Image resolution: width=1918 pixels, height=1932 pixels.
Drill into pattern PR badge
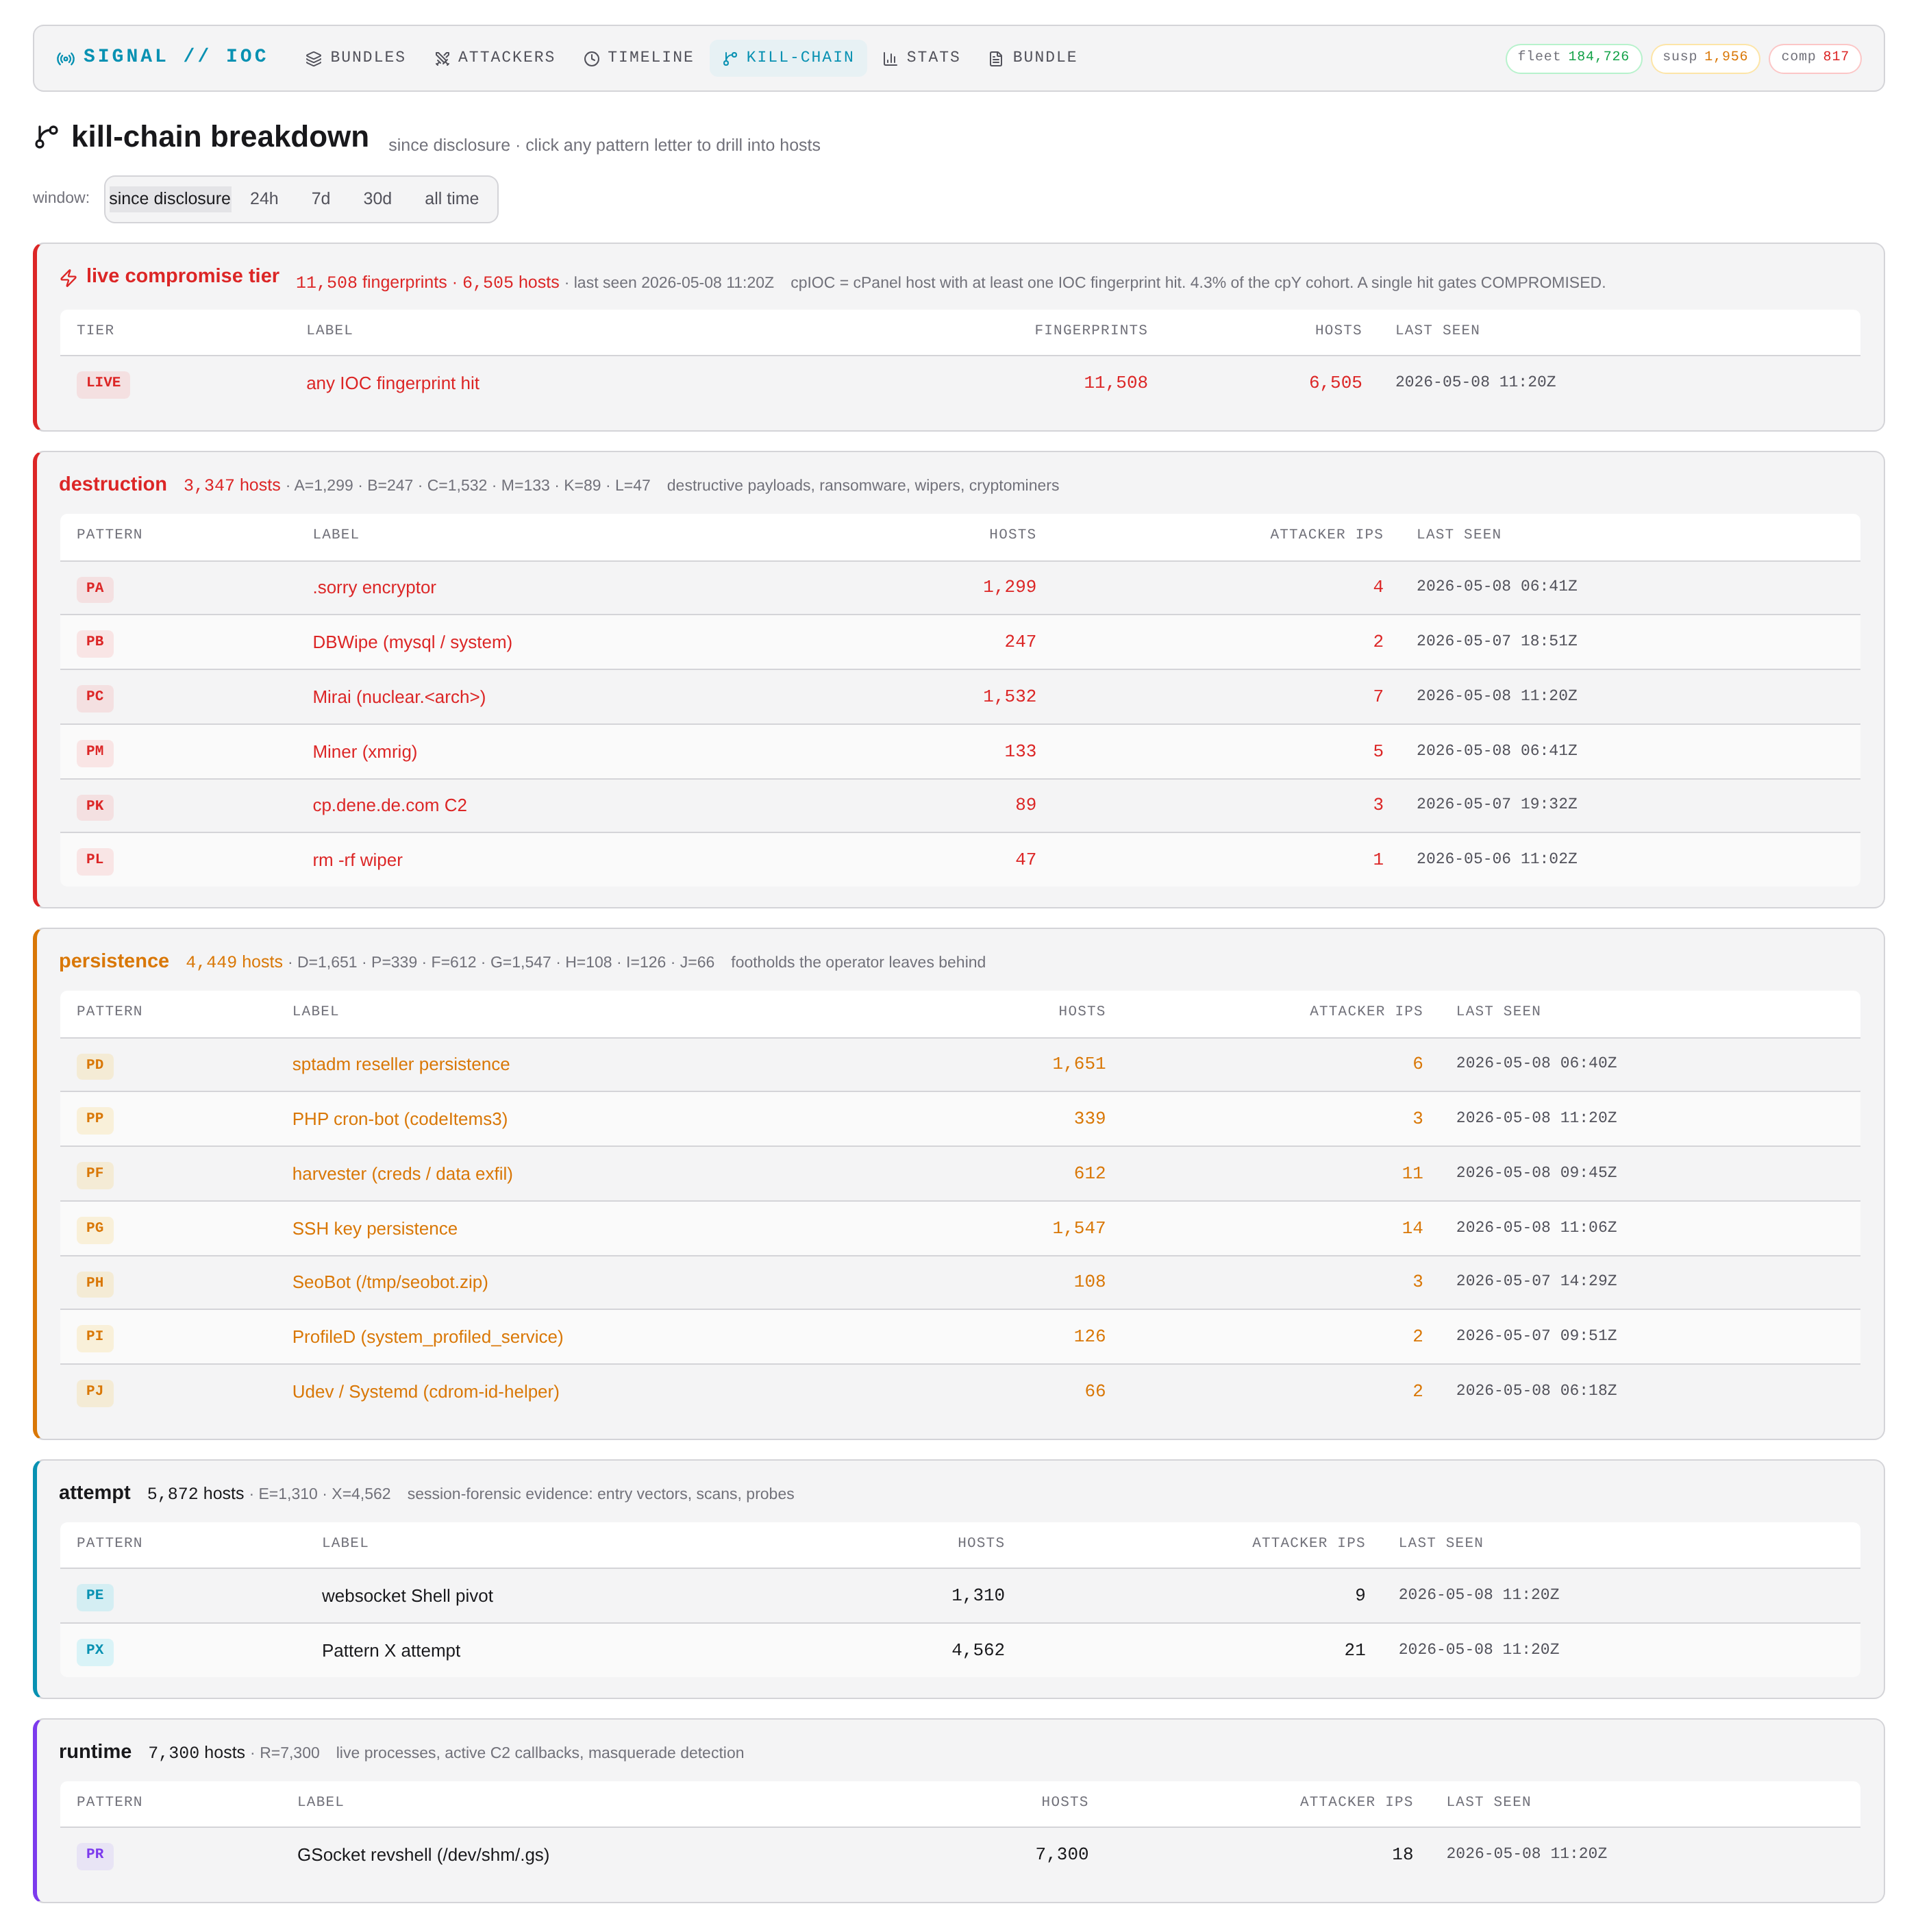pos(95,1856)
